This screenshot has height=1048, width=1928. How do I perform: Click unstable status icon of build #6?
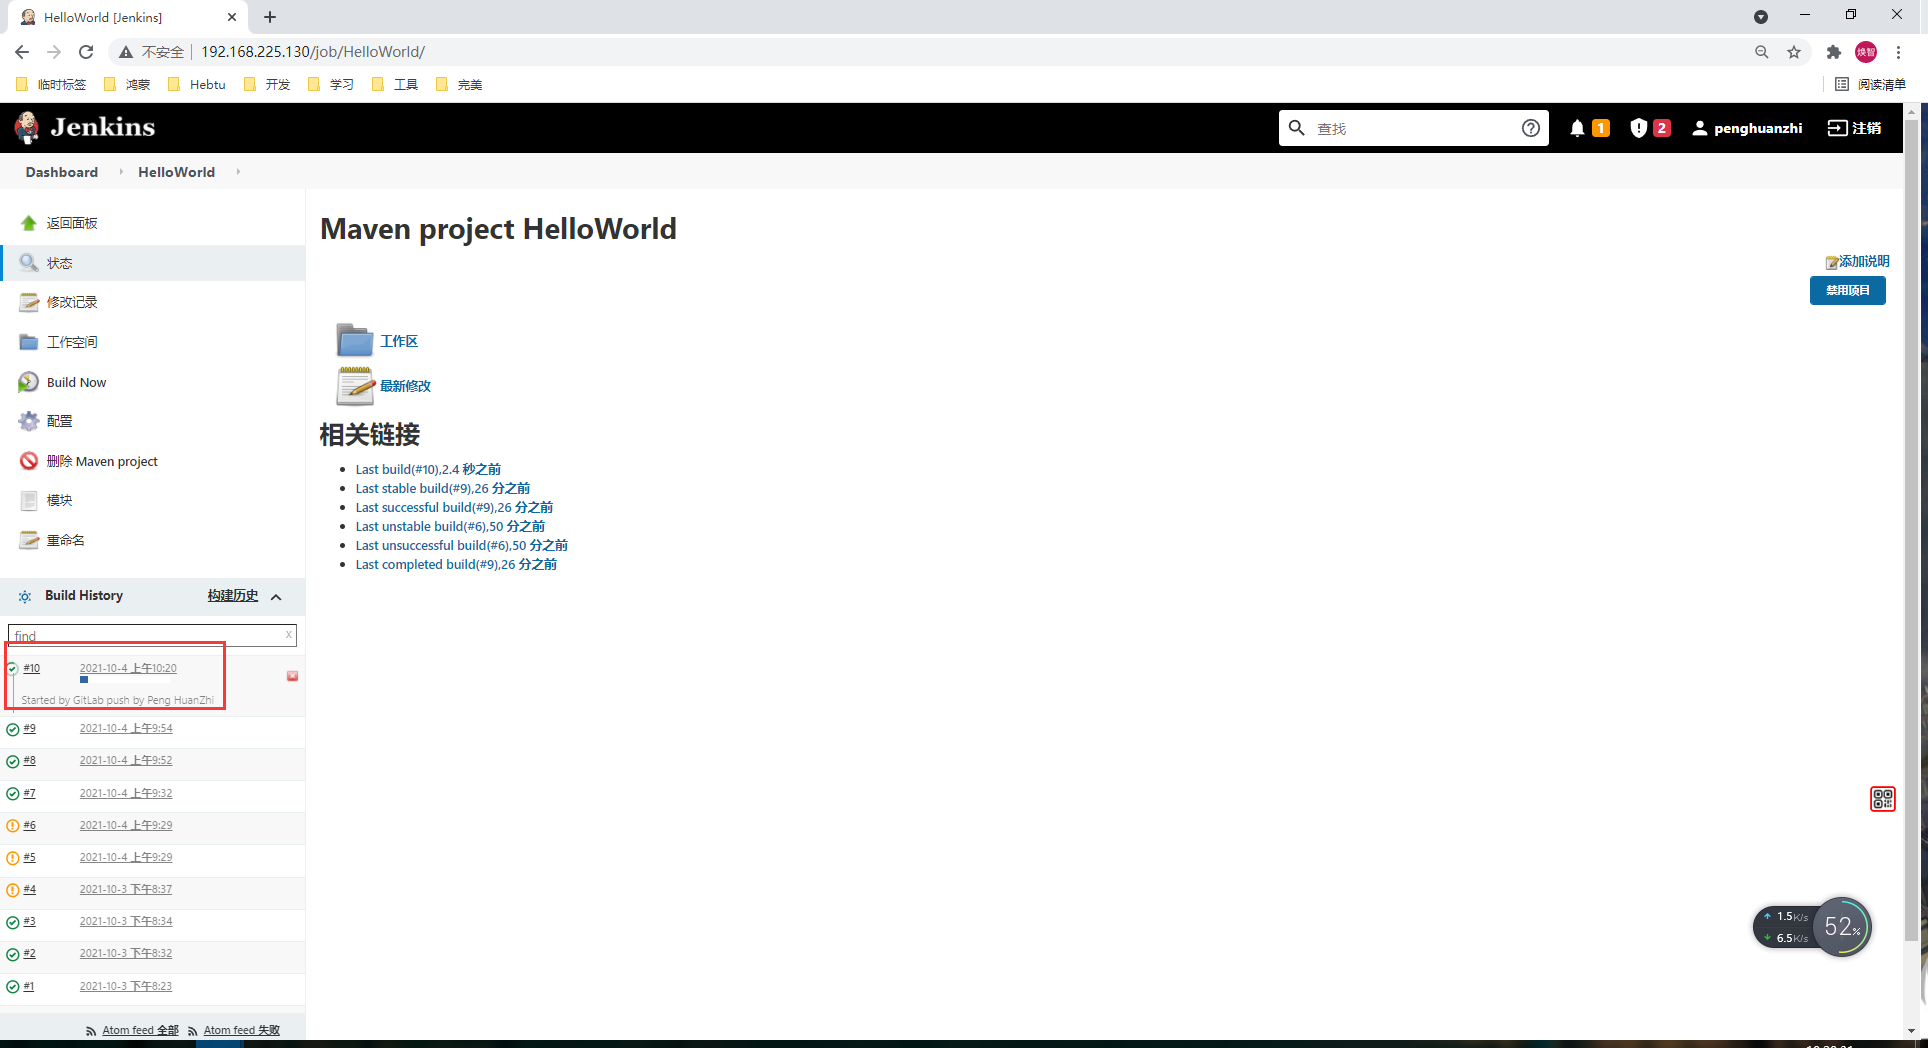coord(13,826)
